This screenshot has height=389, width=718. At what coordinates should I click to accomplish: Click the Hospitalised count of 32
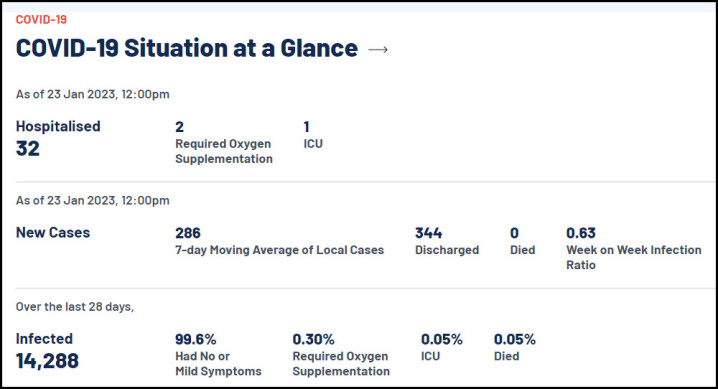[x=28, y=149]
